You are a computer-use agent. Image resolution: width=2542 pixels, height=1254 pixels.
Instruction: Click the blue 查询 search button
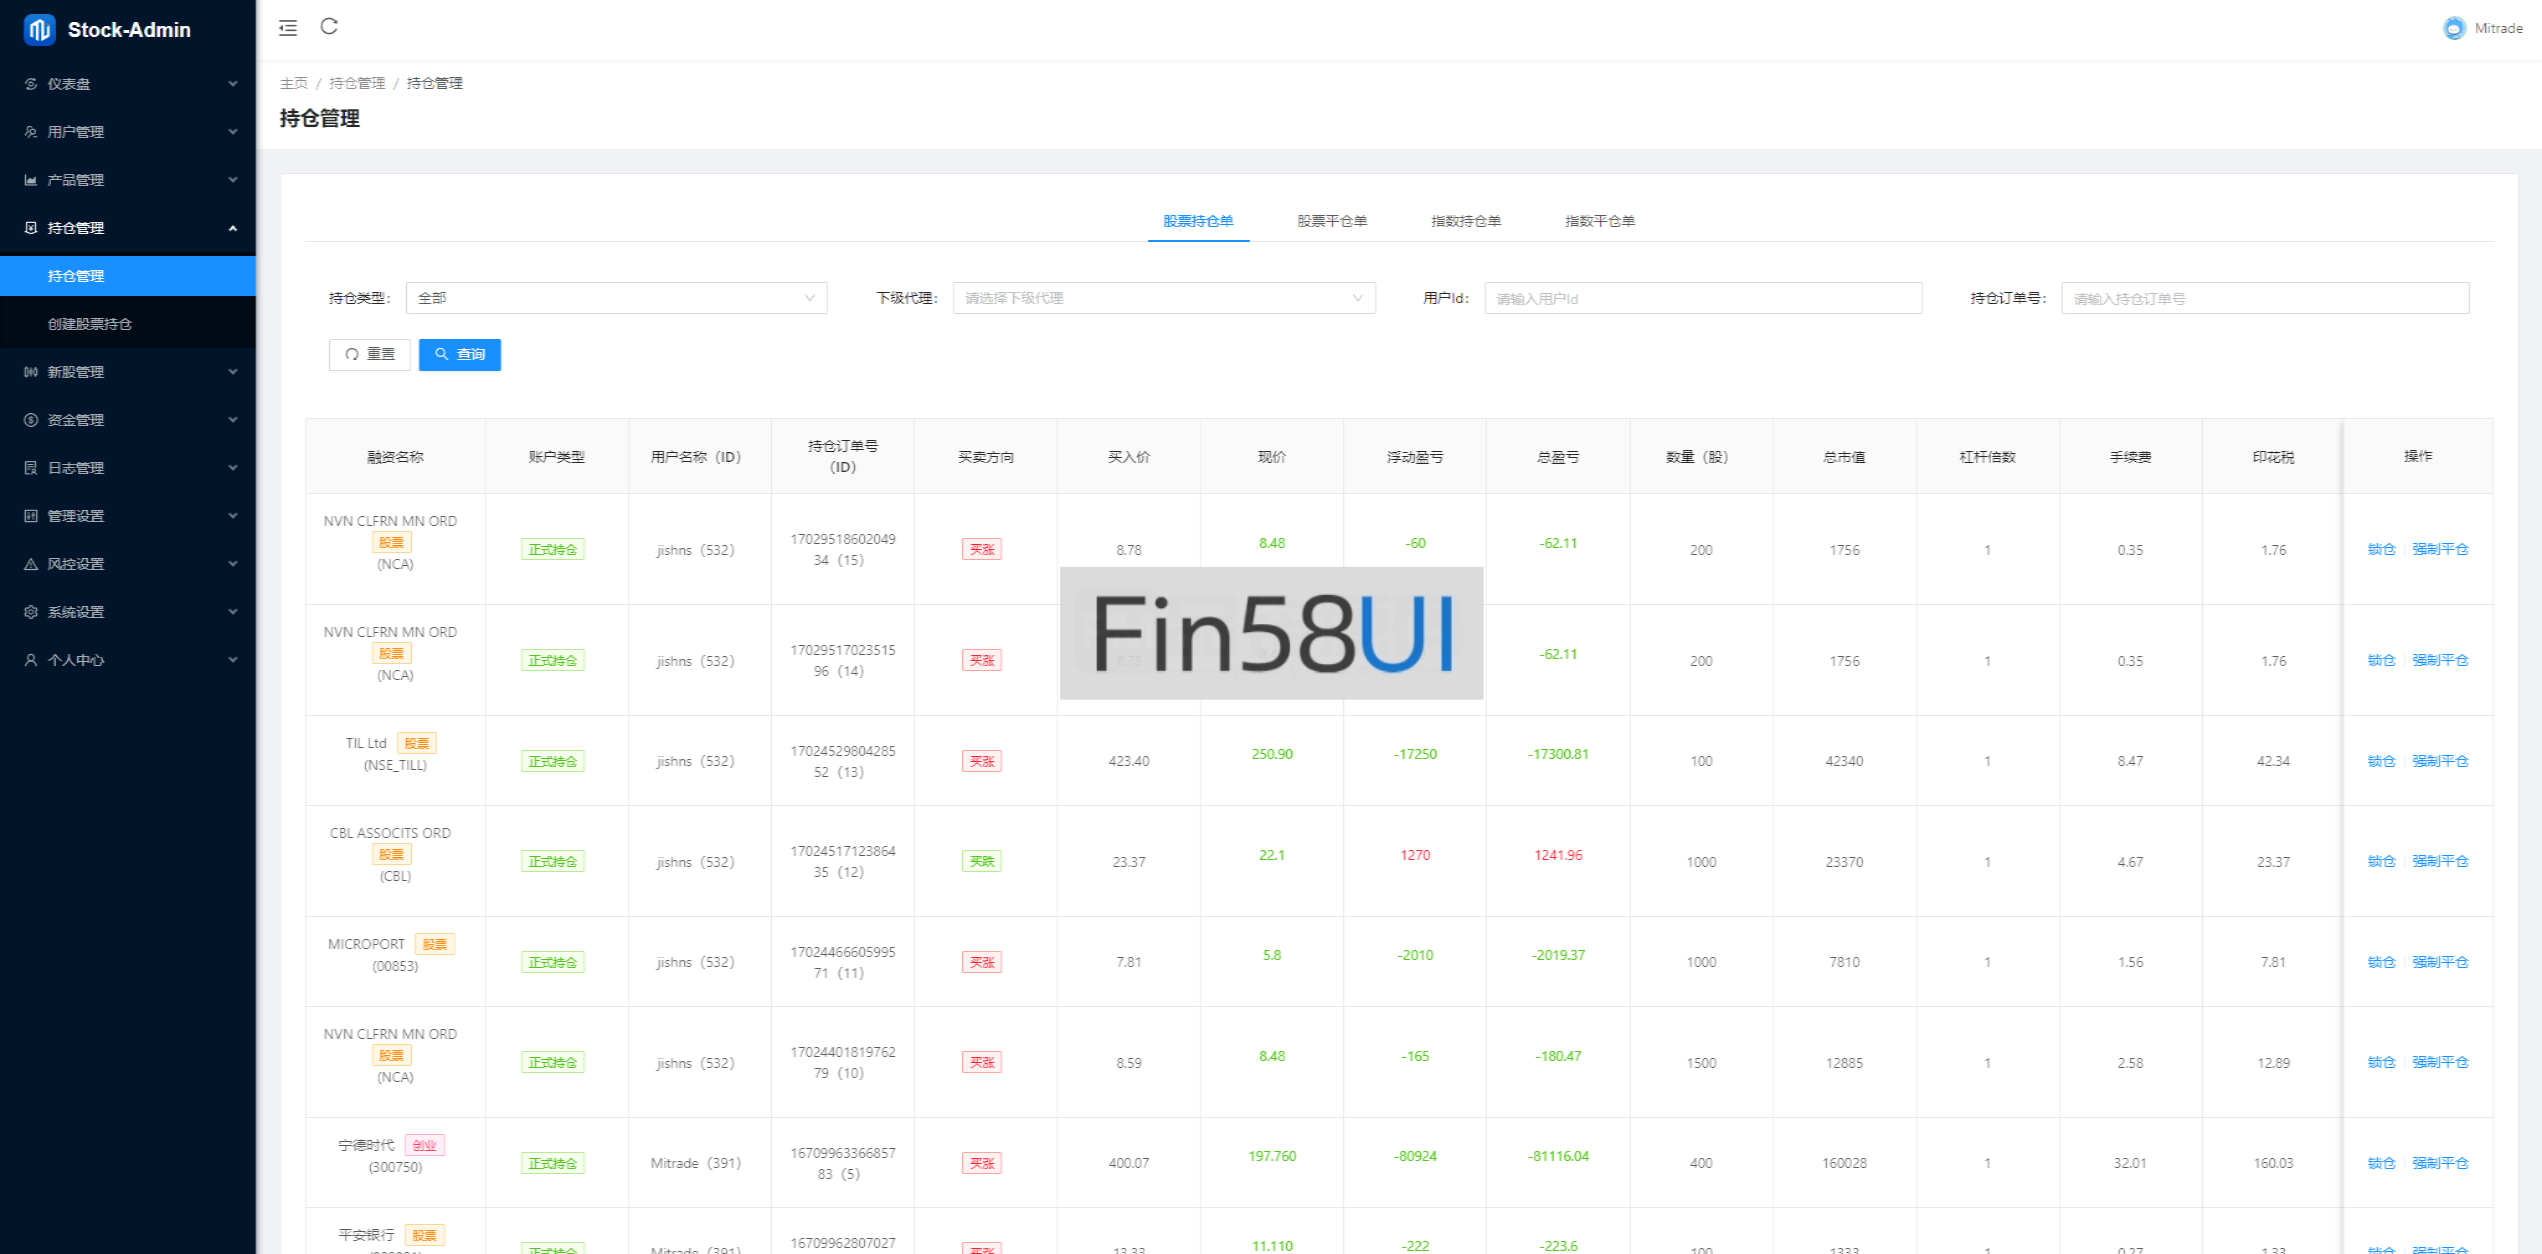pos(459,354)
